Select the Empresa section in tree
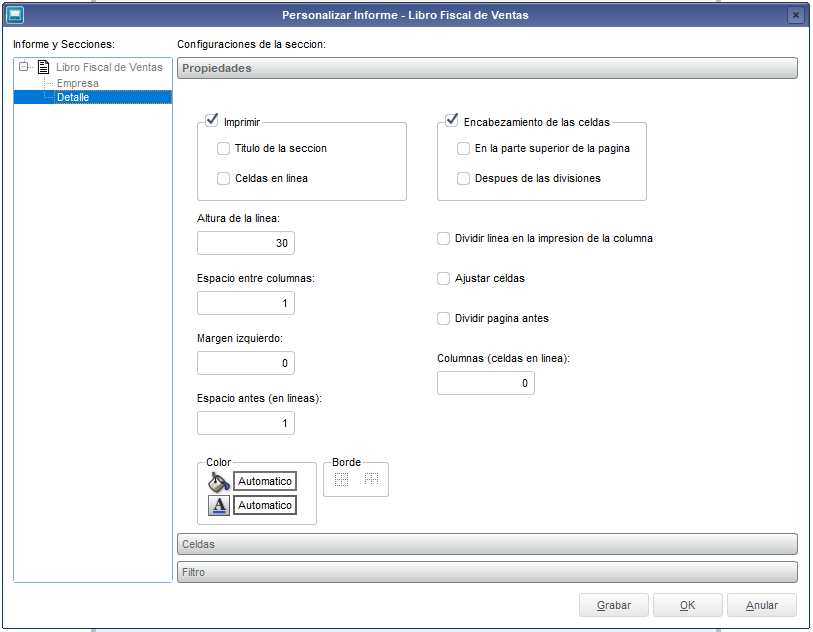This screenshot has height=632, width=813. click(78, 83)
